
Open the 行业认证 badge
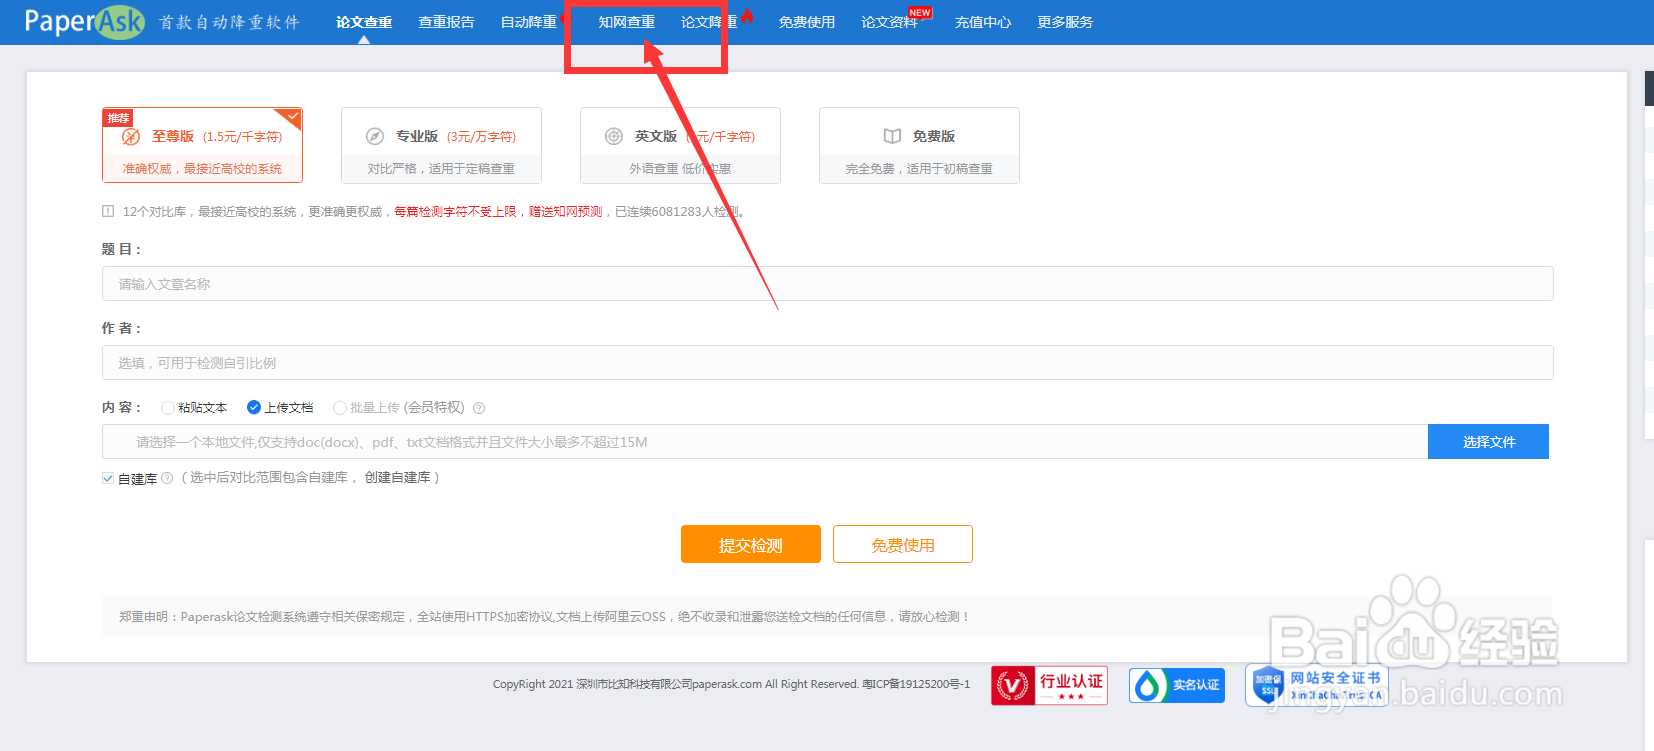(x=1049, y=685)
